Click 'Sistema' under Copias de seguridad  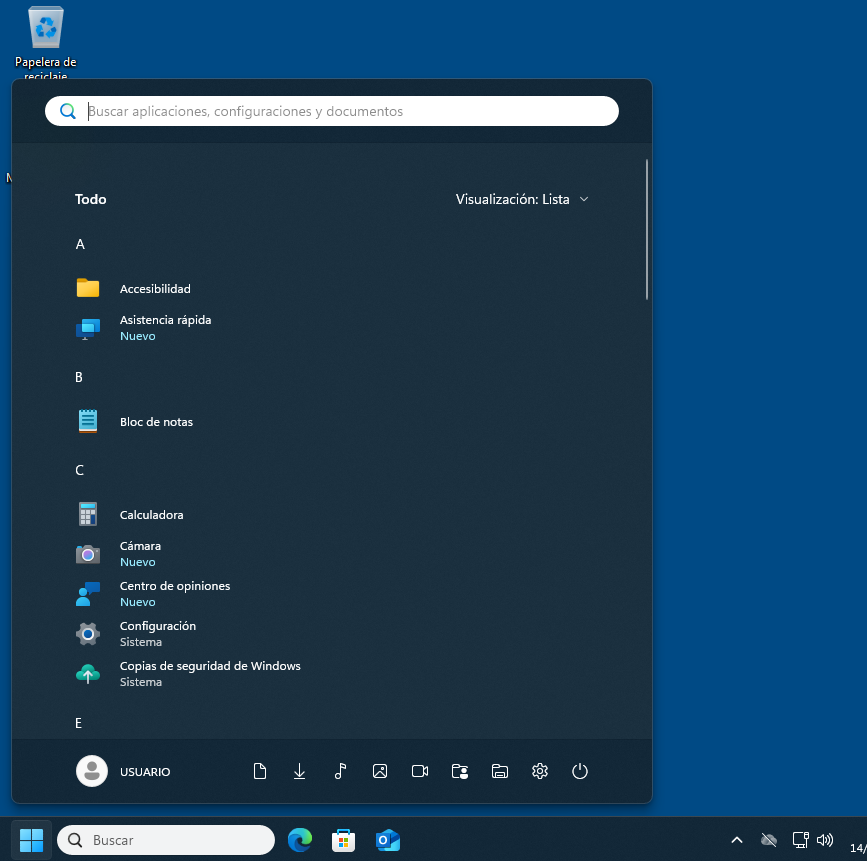tap(141, 682)
